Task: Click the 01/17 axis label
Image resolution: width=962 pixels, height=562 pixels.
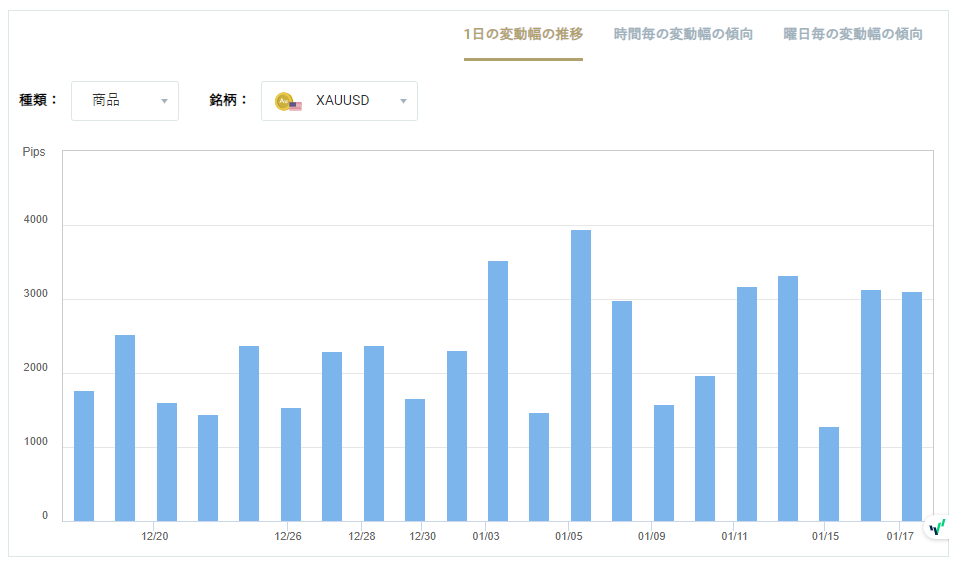Action: click(900, 536)
